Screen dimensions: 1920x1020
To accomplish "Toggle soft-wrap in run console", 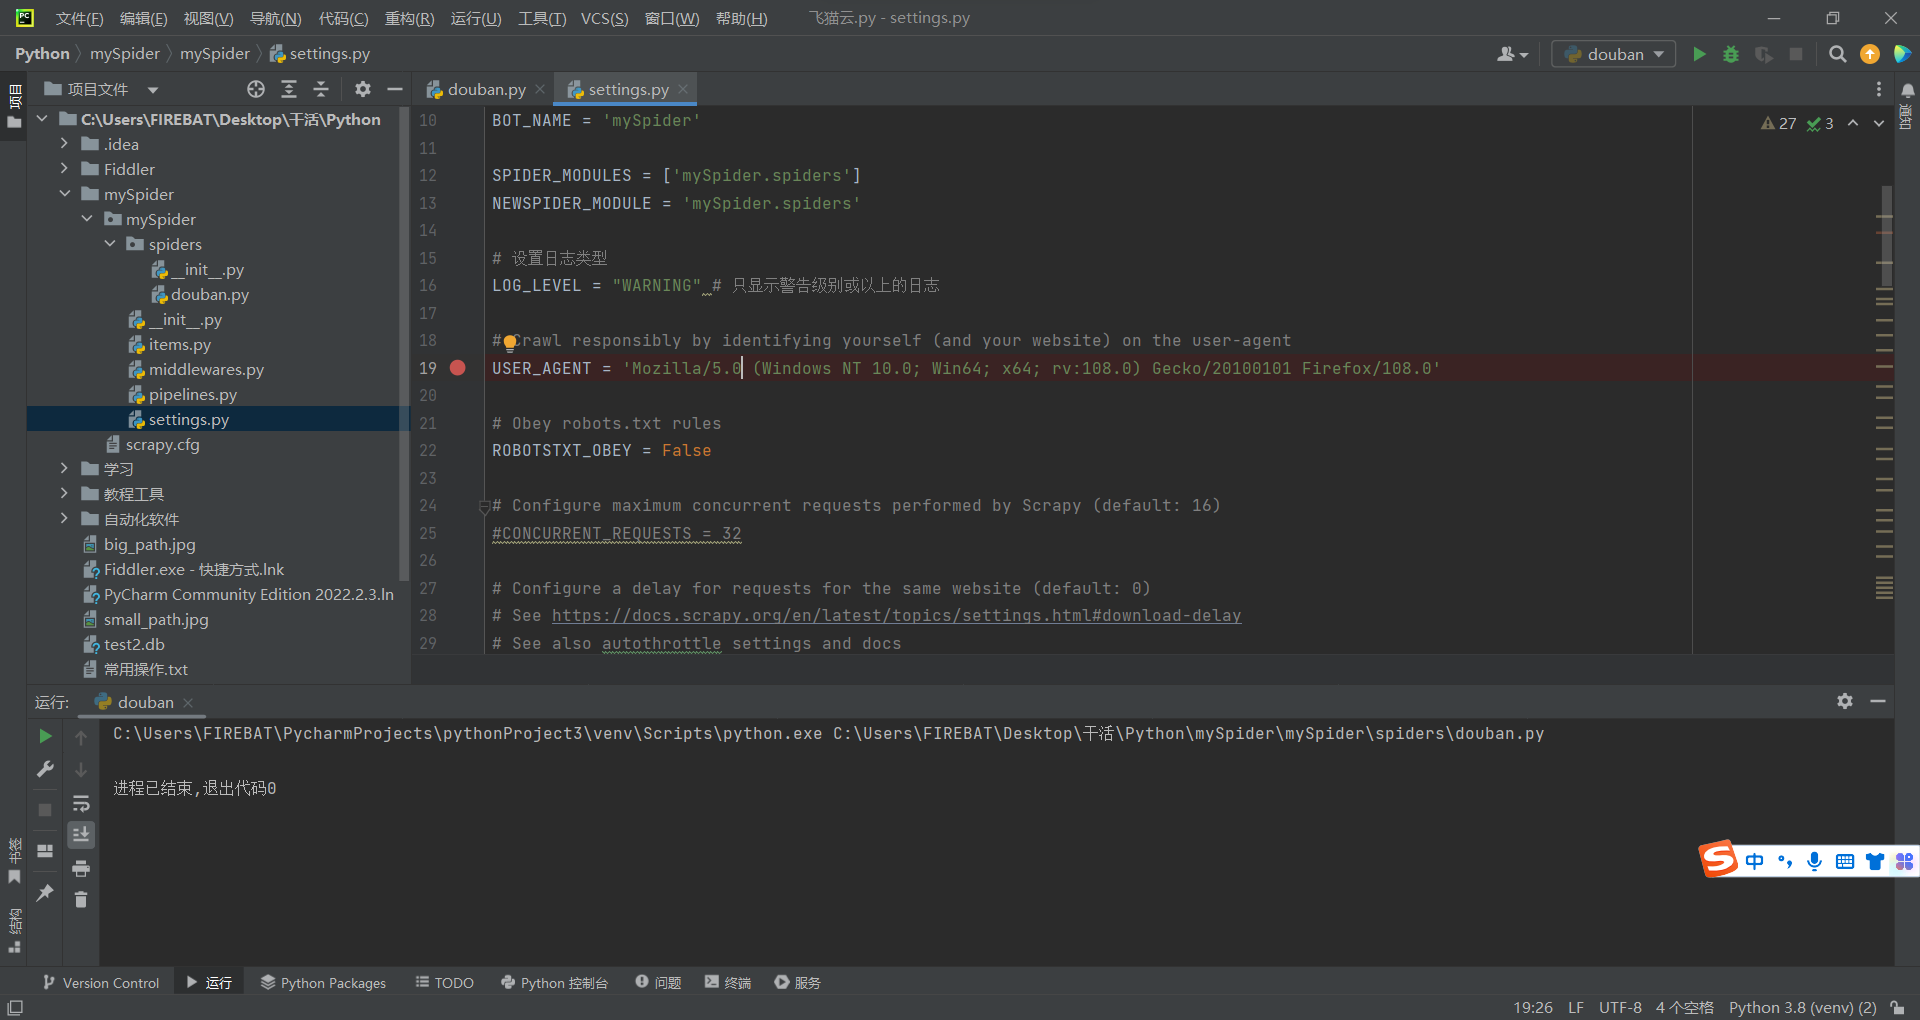I will click(81, 803).
